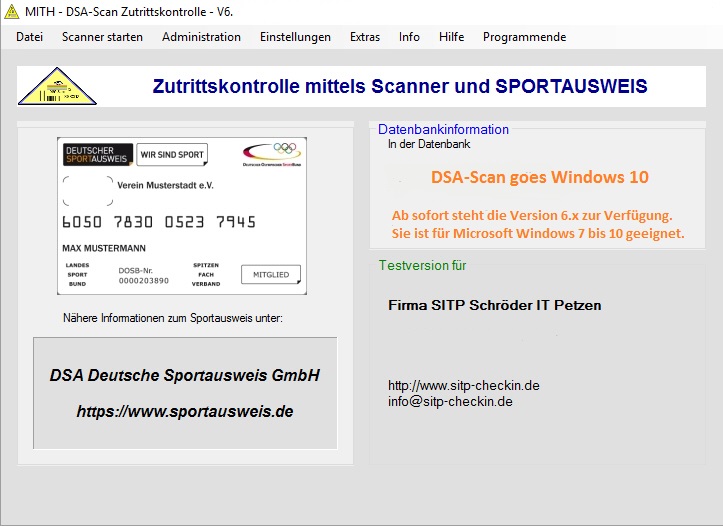Click the Zutrittskontrolle mittels Scanner banner heading
Image resolution: width=723 pixels, height=526 pixels.
pos(400,86)
